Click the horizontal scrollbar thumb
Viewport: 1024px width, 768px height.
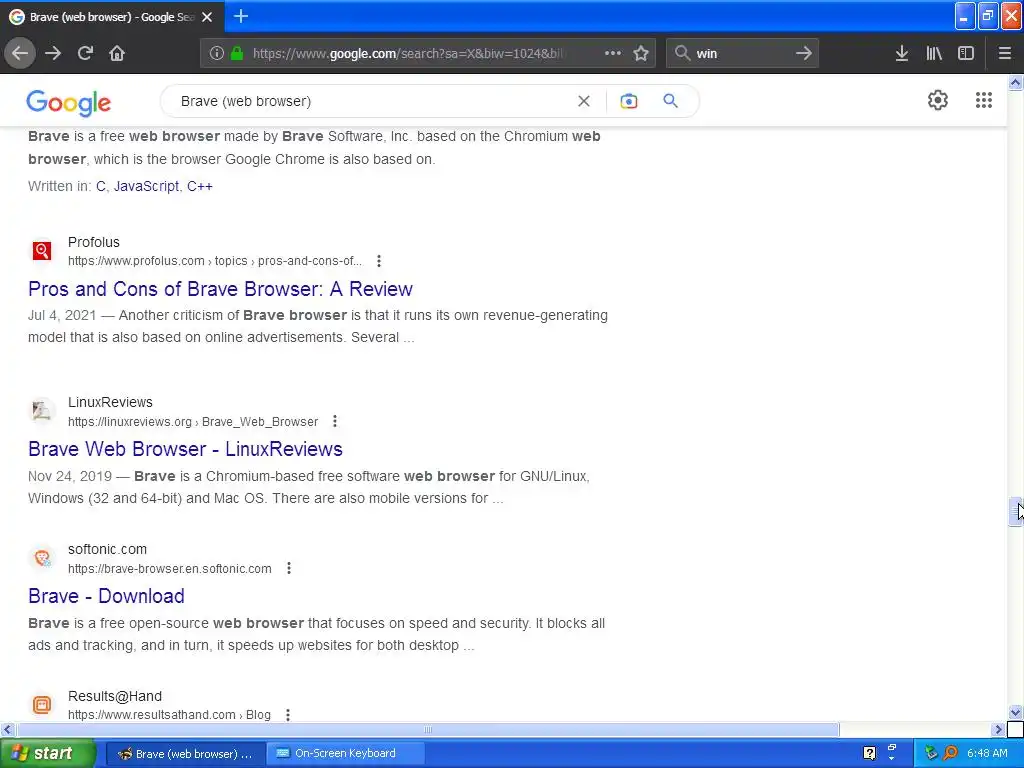pyautogui.click(x=428, y=729)
